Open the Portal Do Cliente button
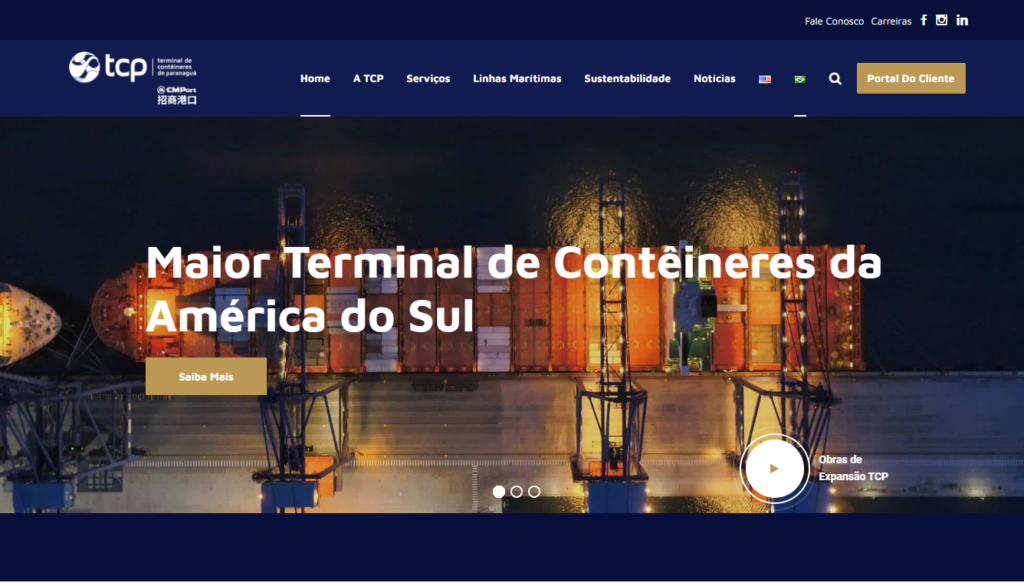 pos(911,78)
